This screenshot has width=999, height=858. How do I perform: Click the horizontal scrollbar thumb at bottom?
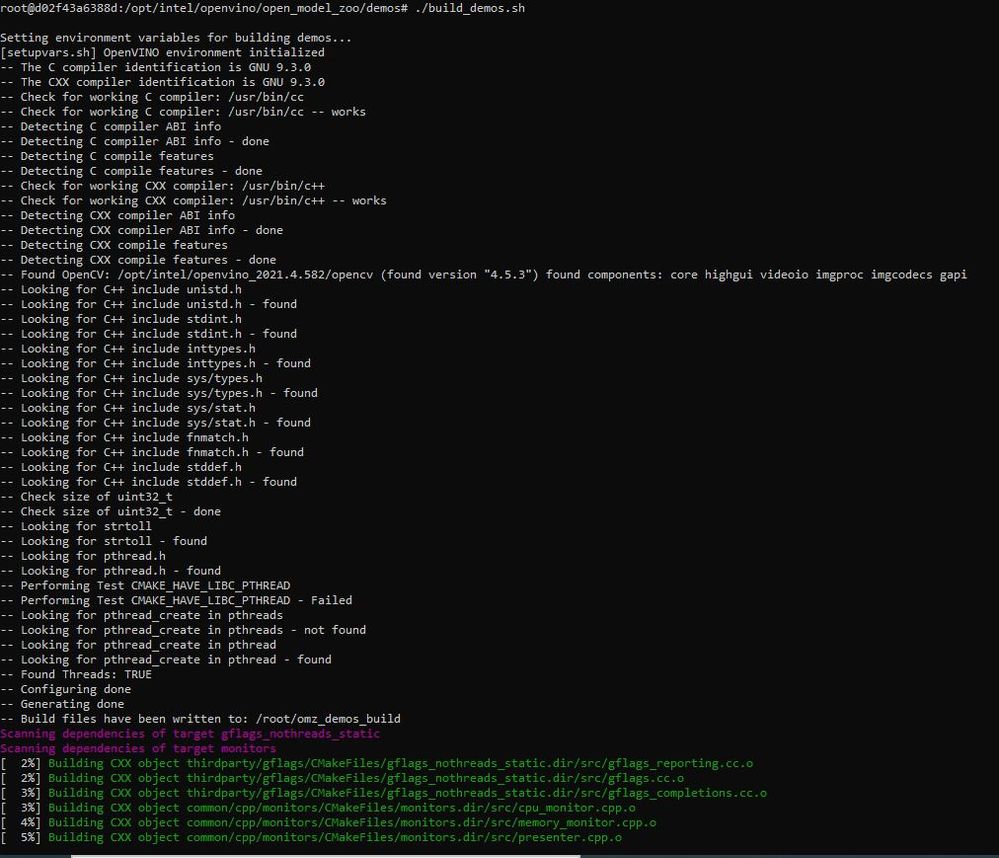click(x=325, y=855)
